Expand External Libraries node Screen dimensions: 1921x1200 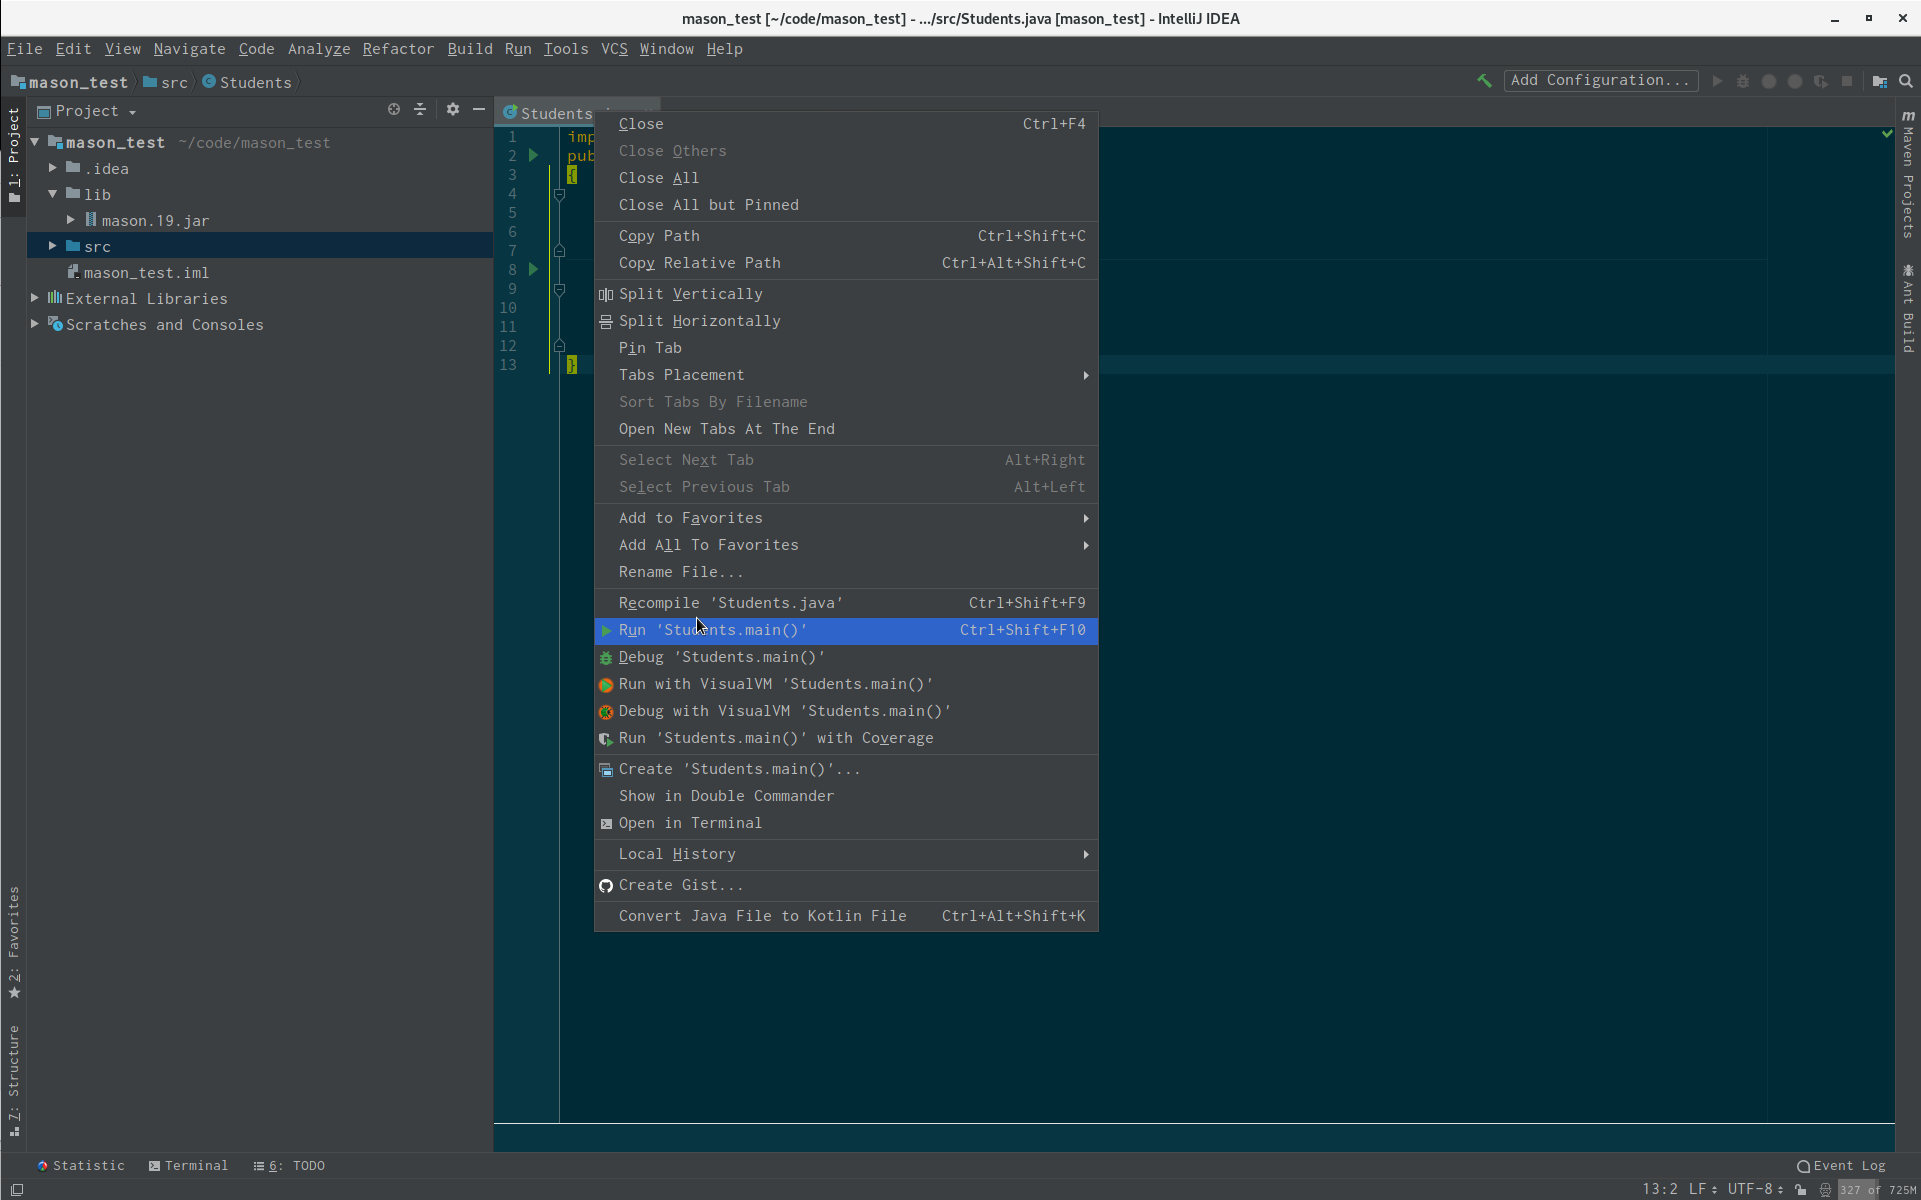(x=35, y=298)
